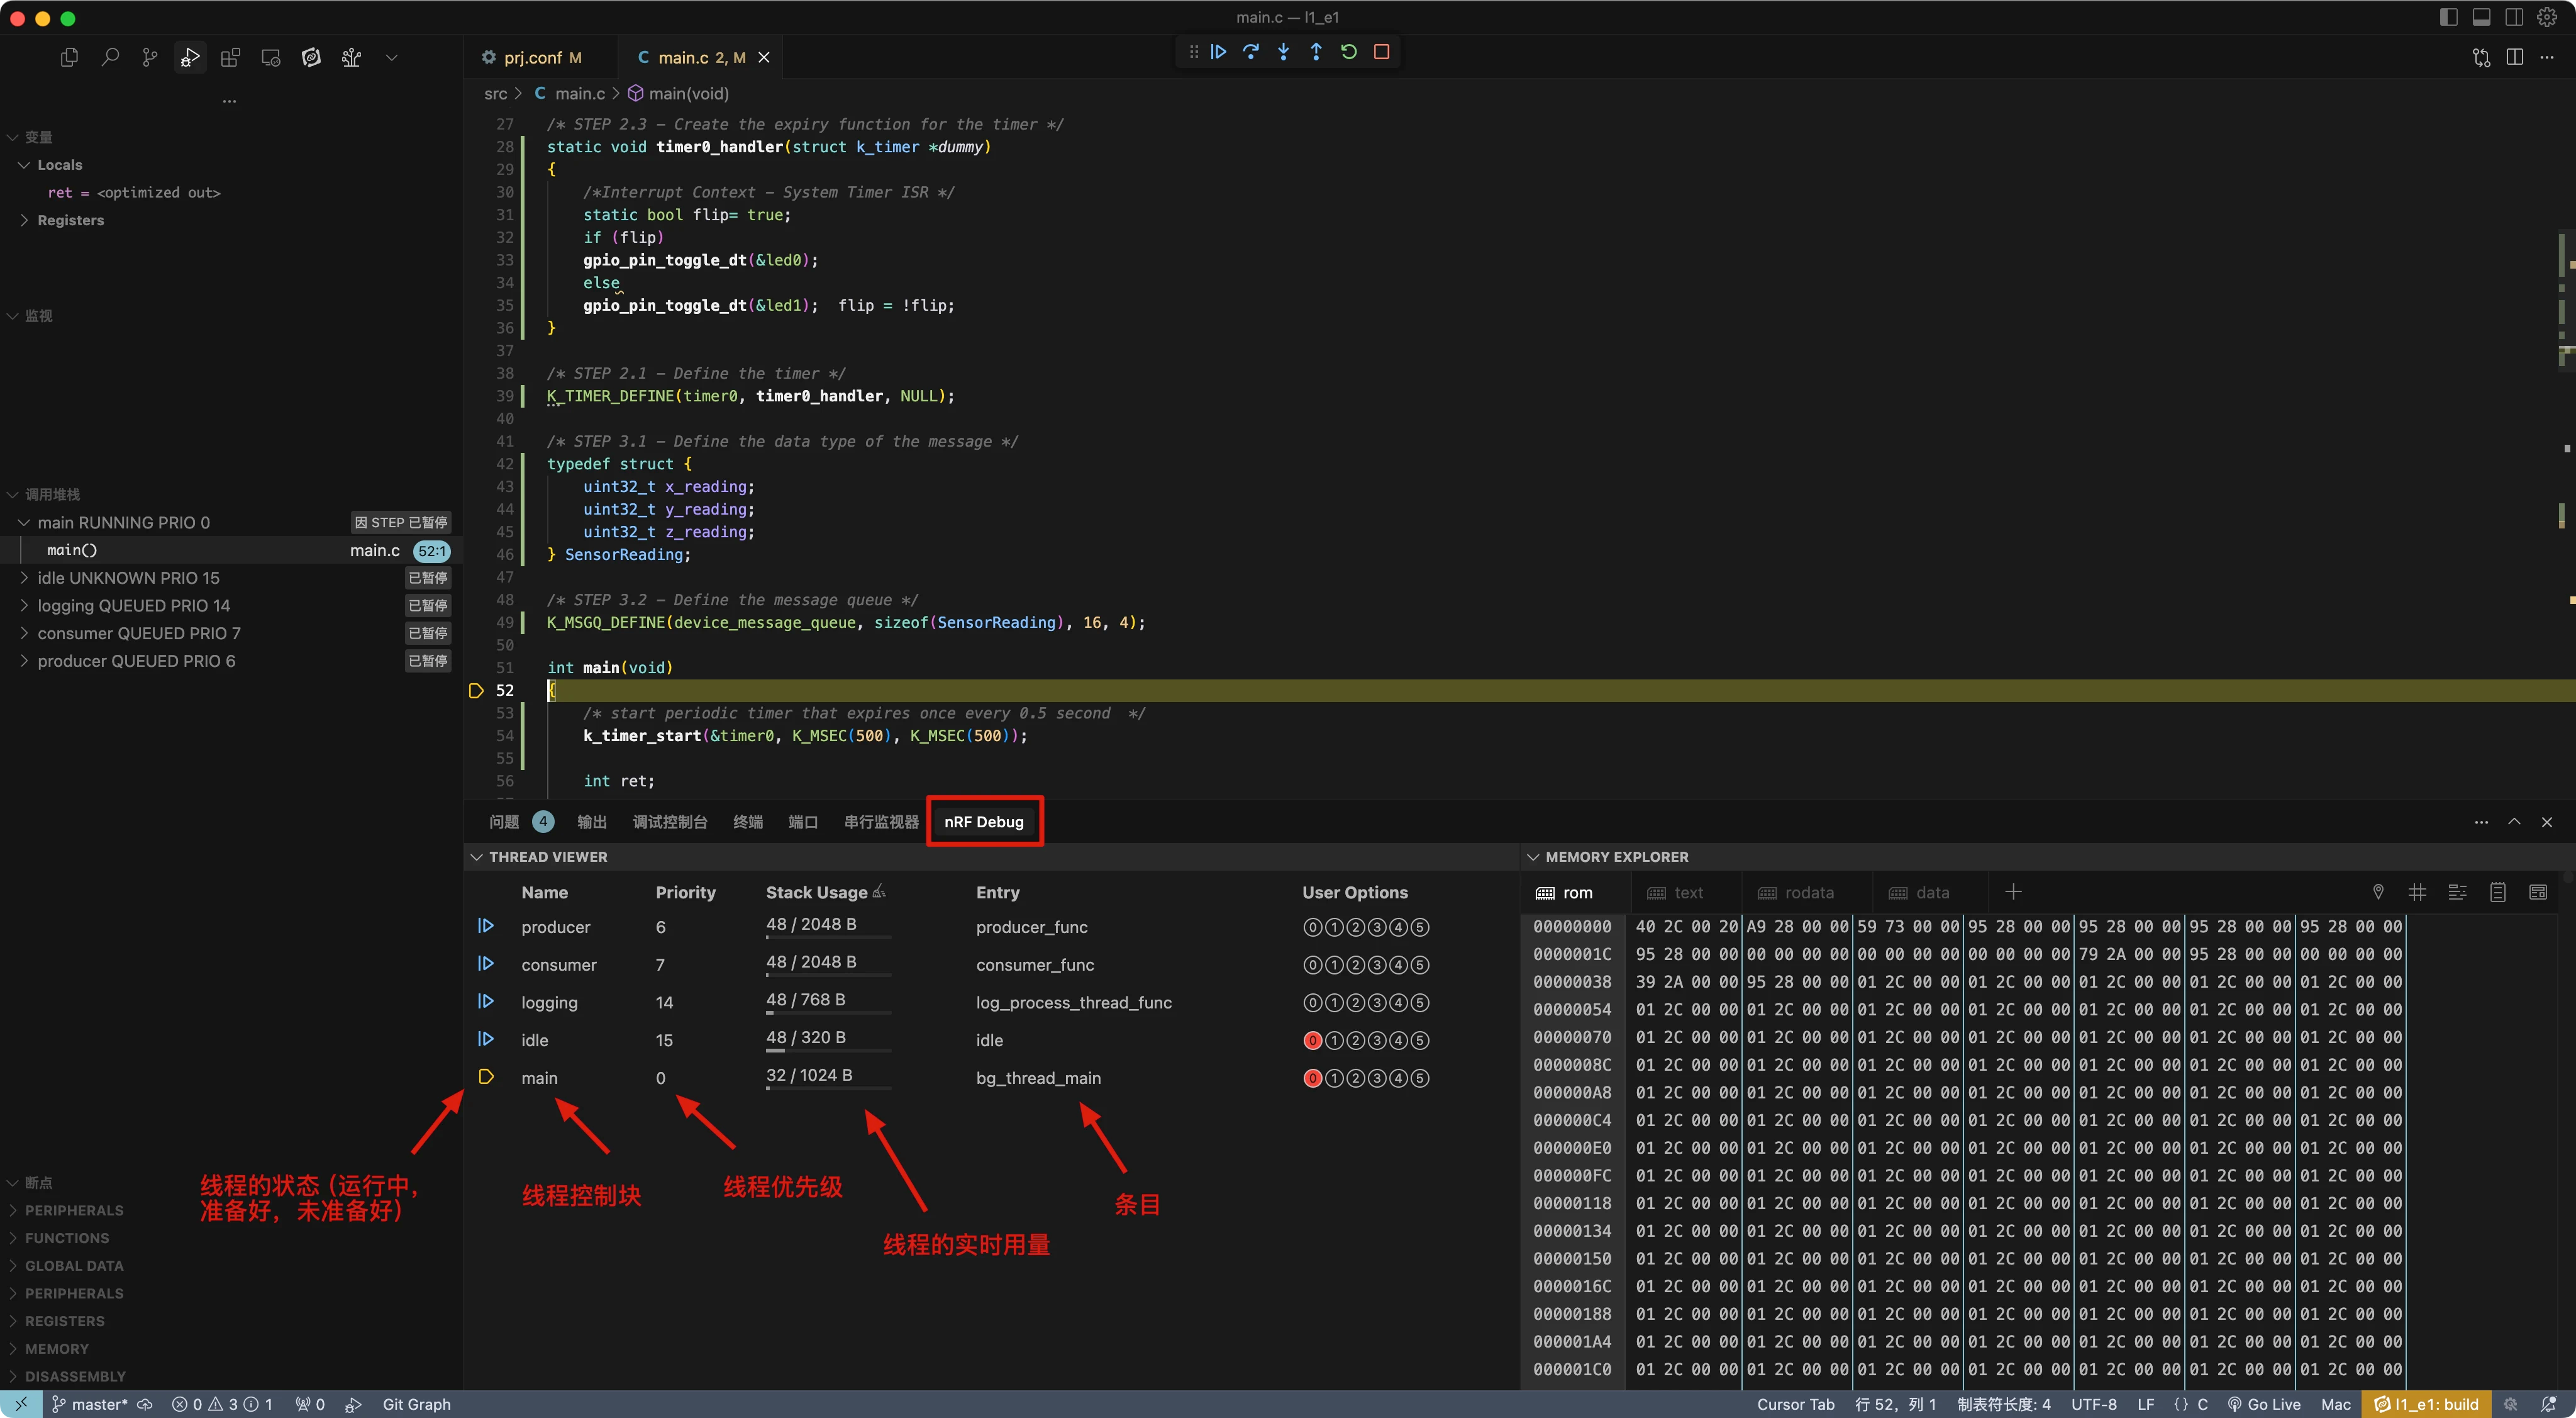Click the Step Over debug icon
The width and height of the screenshot is (2576, 1418).
tap(1251, 52)
